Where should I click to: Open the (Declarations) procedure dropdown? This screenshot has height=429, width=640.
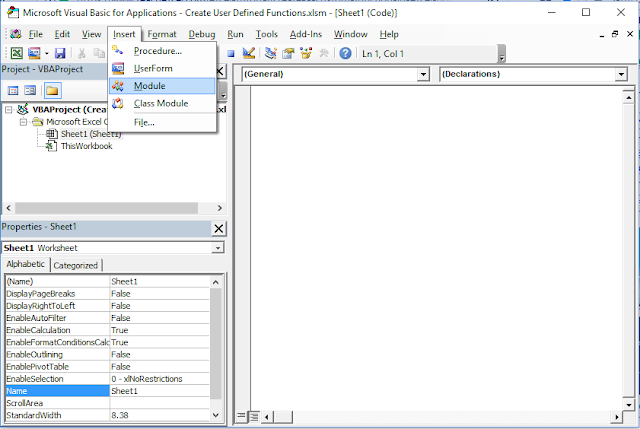pyautogui.click(x=621, y=74)
